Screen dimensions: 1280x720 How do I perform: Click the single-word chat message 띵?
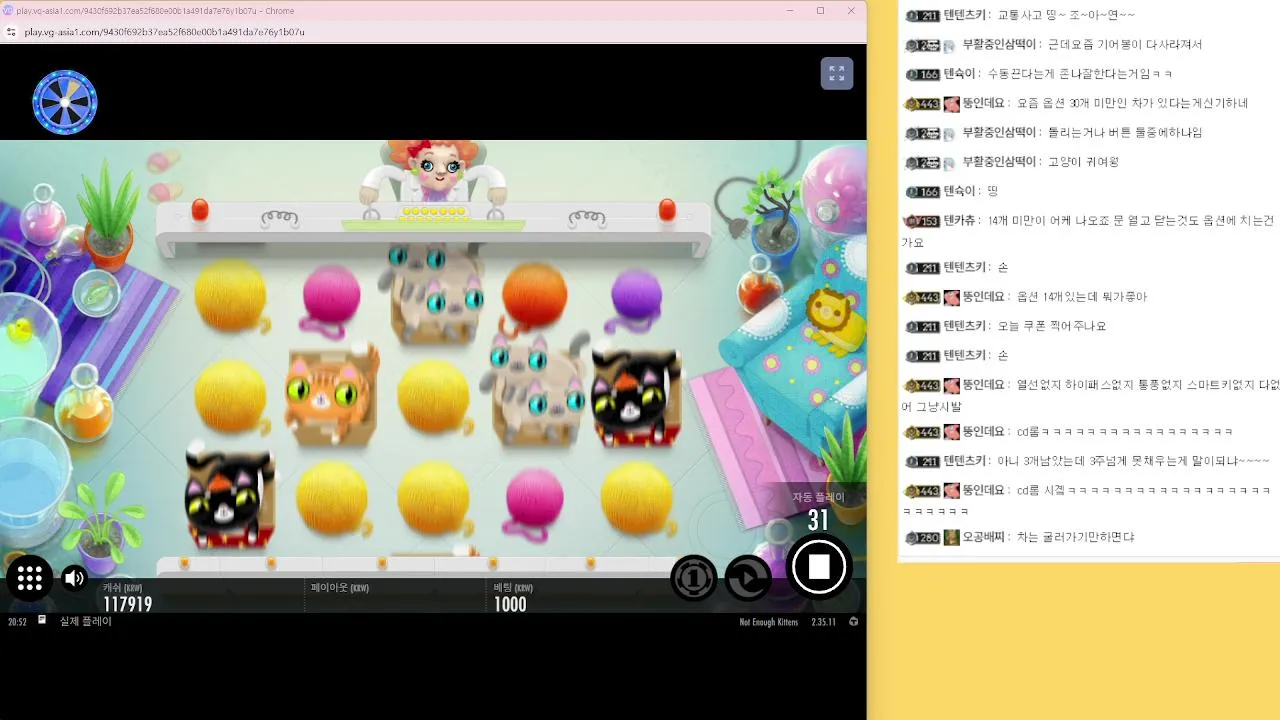[992, 191]
